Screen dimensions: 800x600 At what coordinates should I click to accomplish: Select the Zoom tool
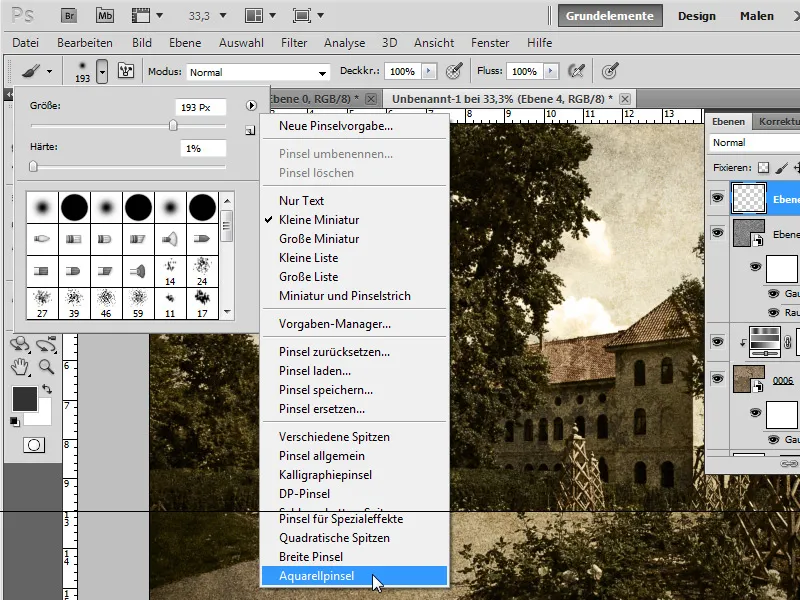[x=46, y=366]
